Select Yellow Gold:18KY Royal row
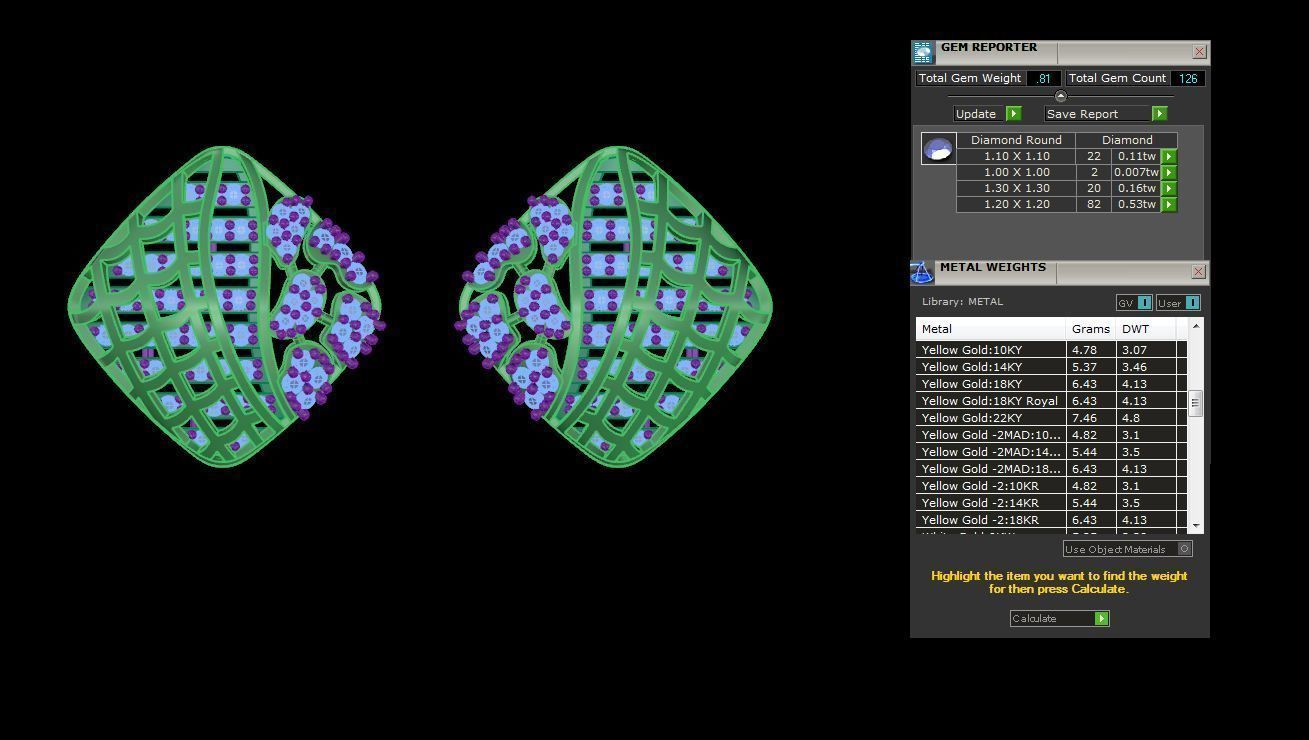This screenshot has width=1309, height=740. [1051, 401]
